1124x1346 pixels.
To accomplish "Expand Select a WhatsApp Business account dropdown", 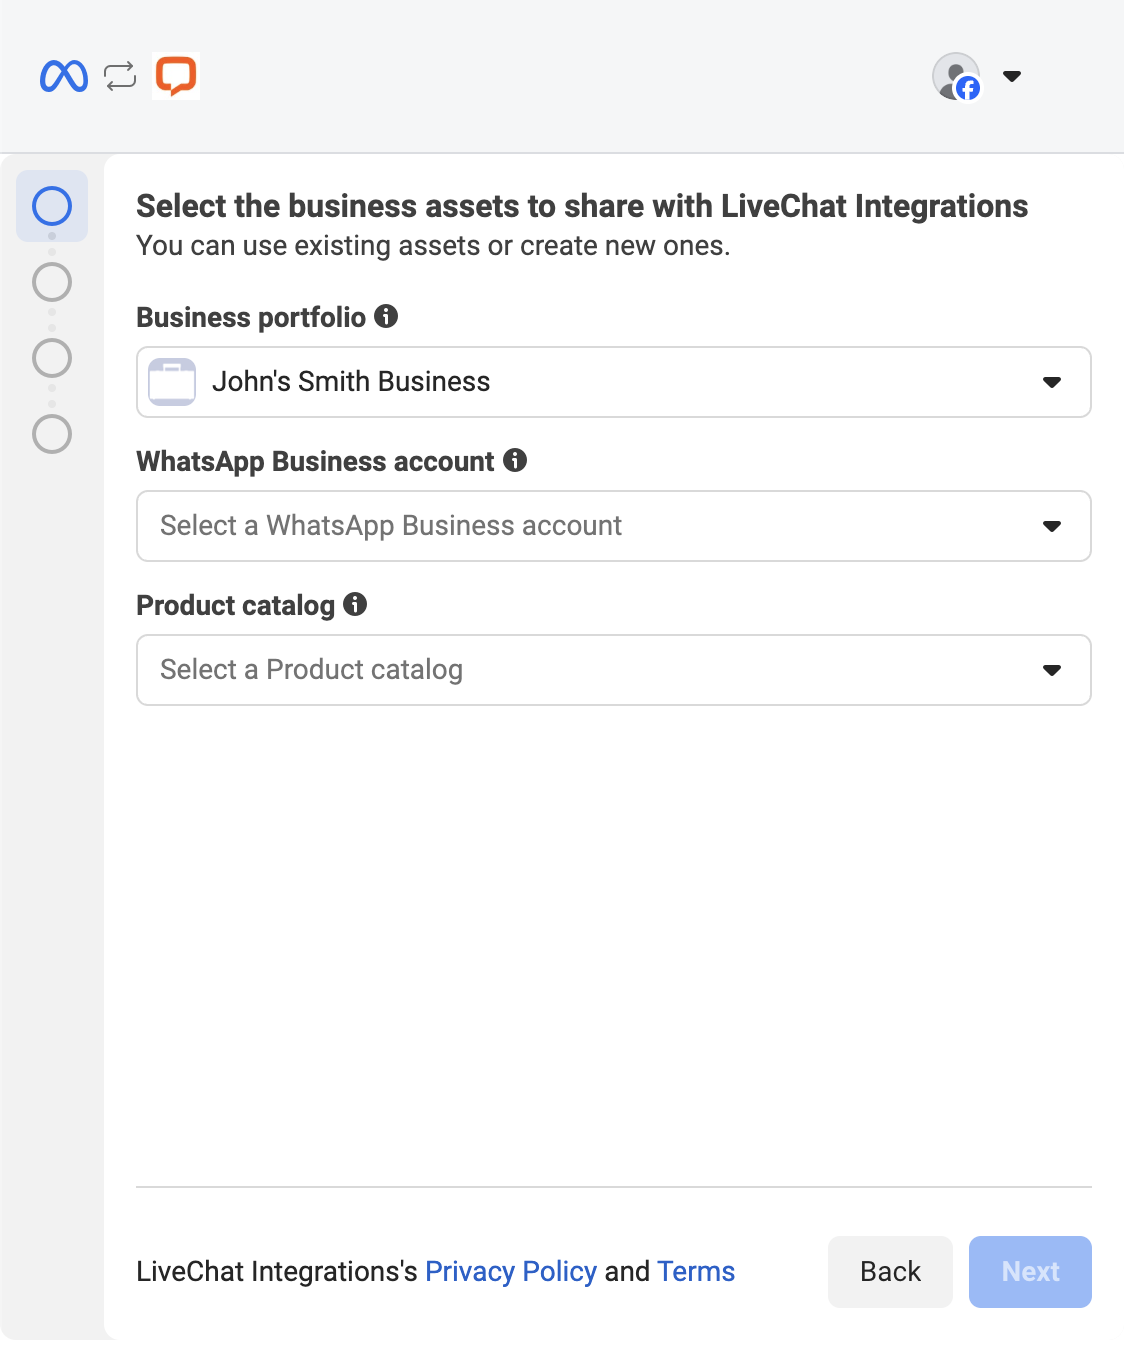I will click(x=613, y=526).
